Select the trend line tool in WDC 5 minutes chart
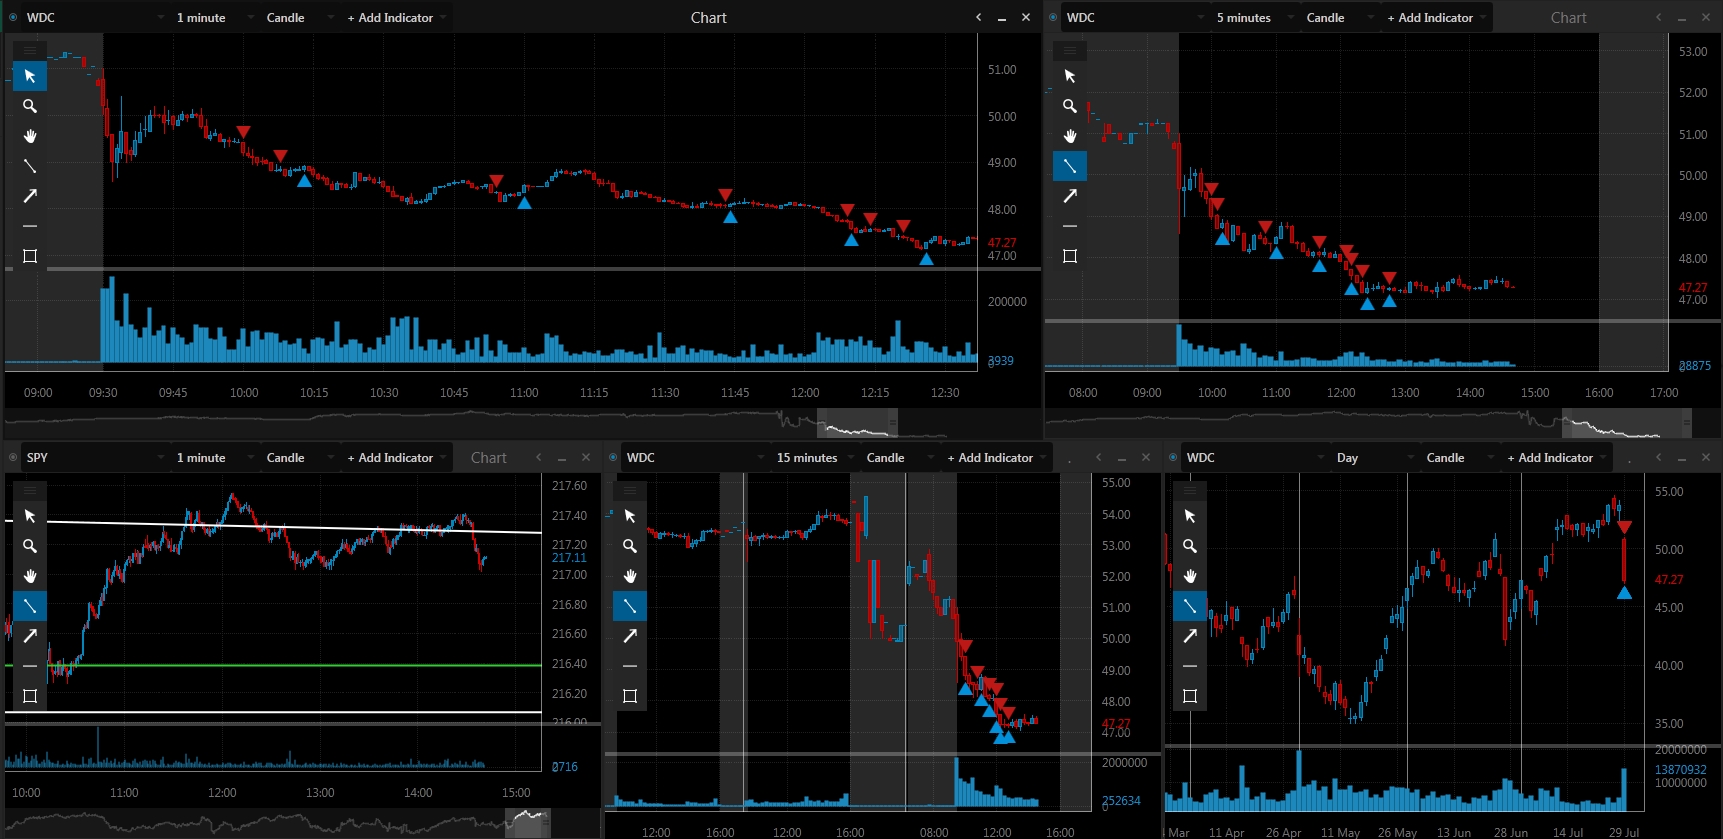The width and height of the screenshot is (1723, 839). [x=1070, y=166]
